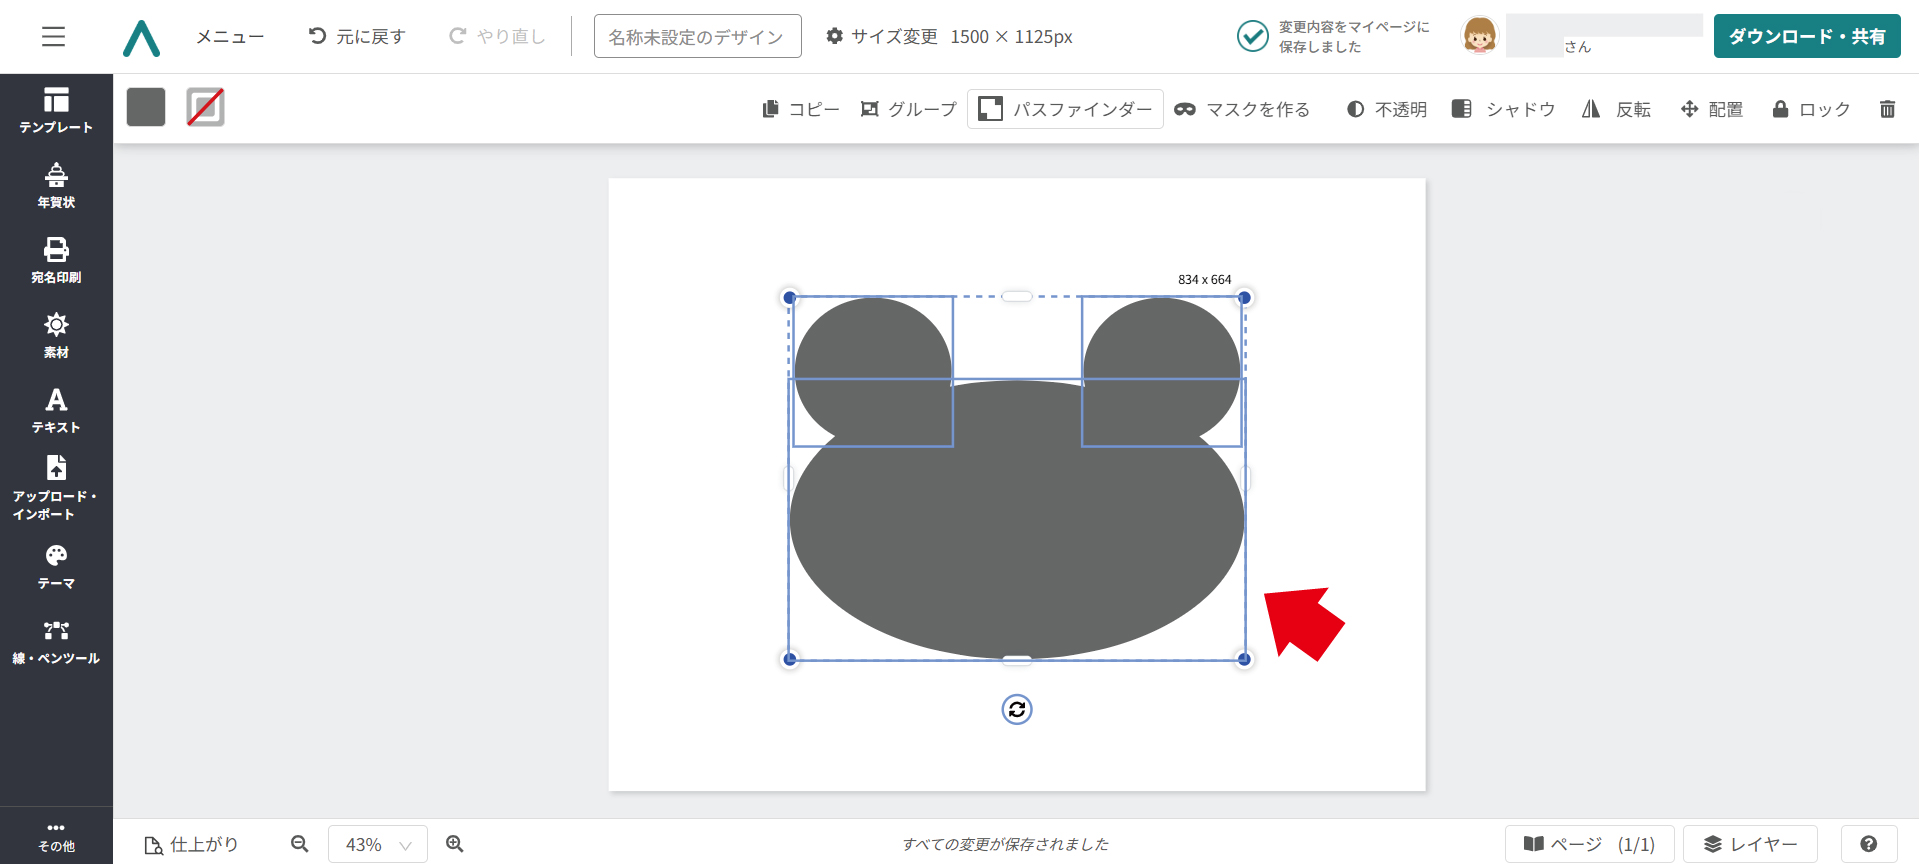Open the テンプレート sidebar panel
The image size is (1920, 864).
[56, 110]
